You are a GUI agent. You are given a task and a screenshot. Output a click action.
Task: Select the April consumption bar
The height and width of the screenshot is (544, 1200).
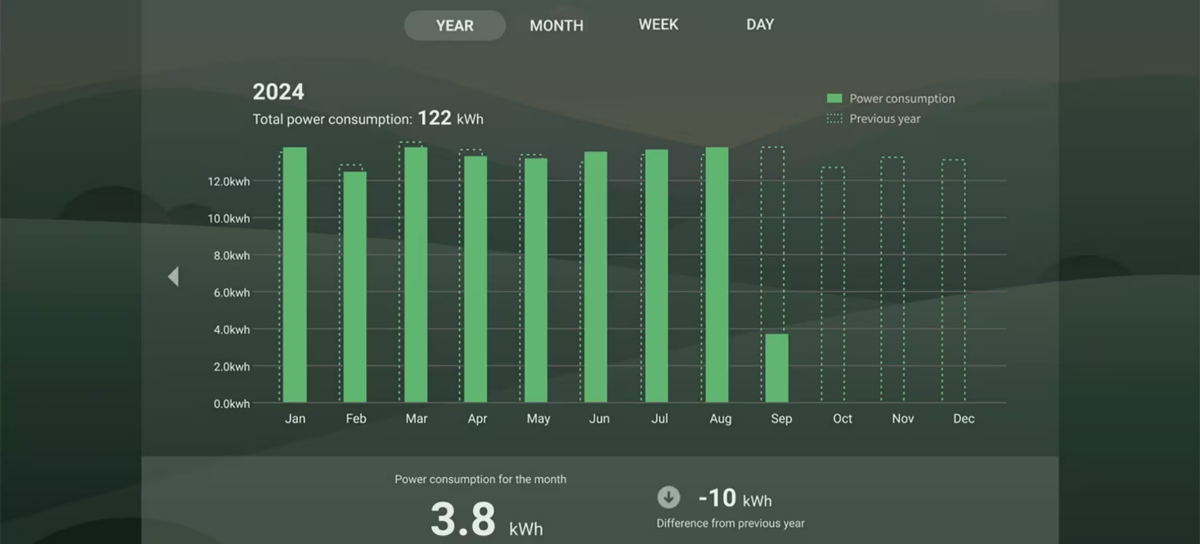pos(476,280)
